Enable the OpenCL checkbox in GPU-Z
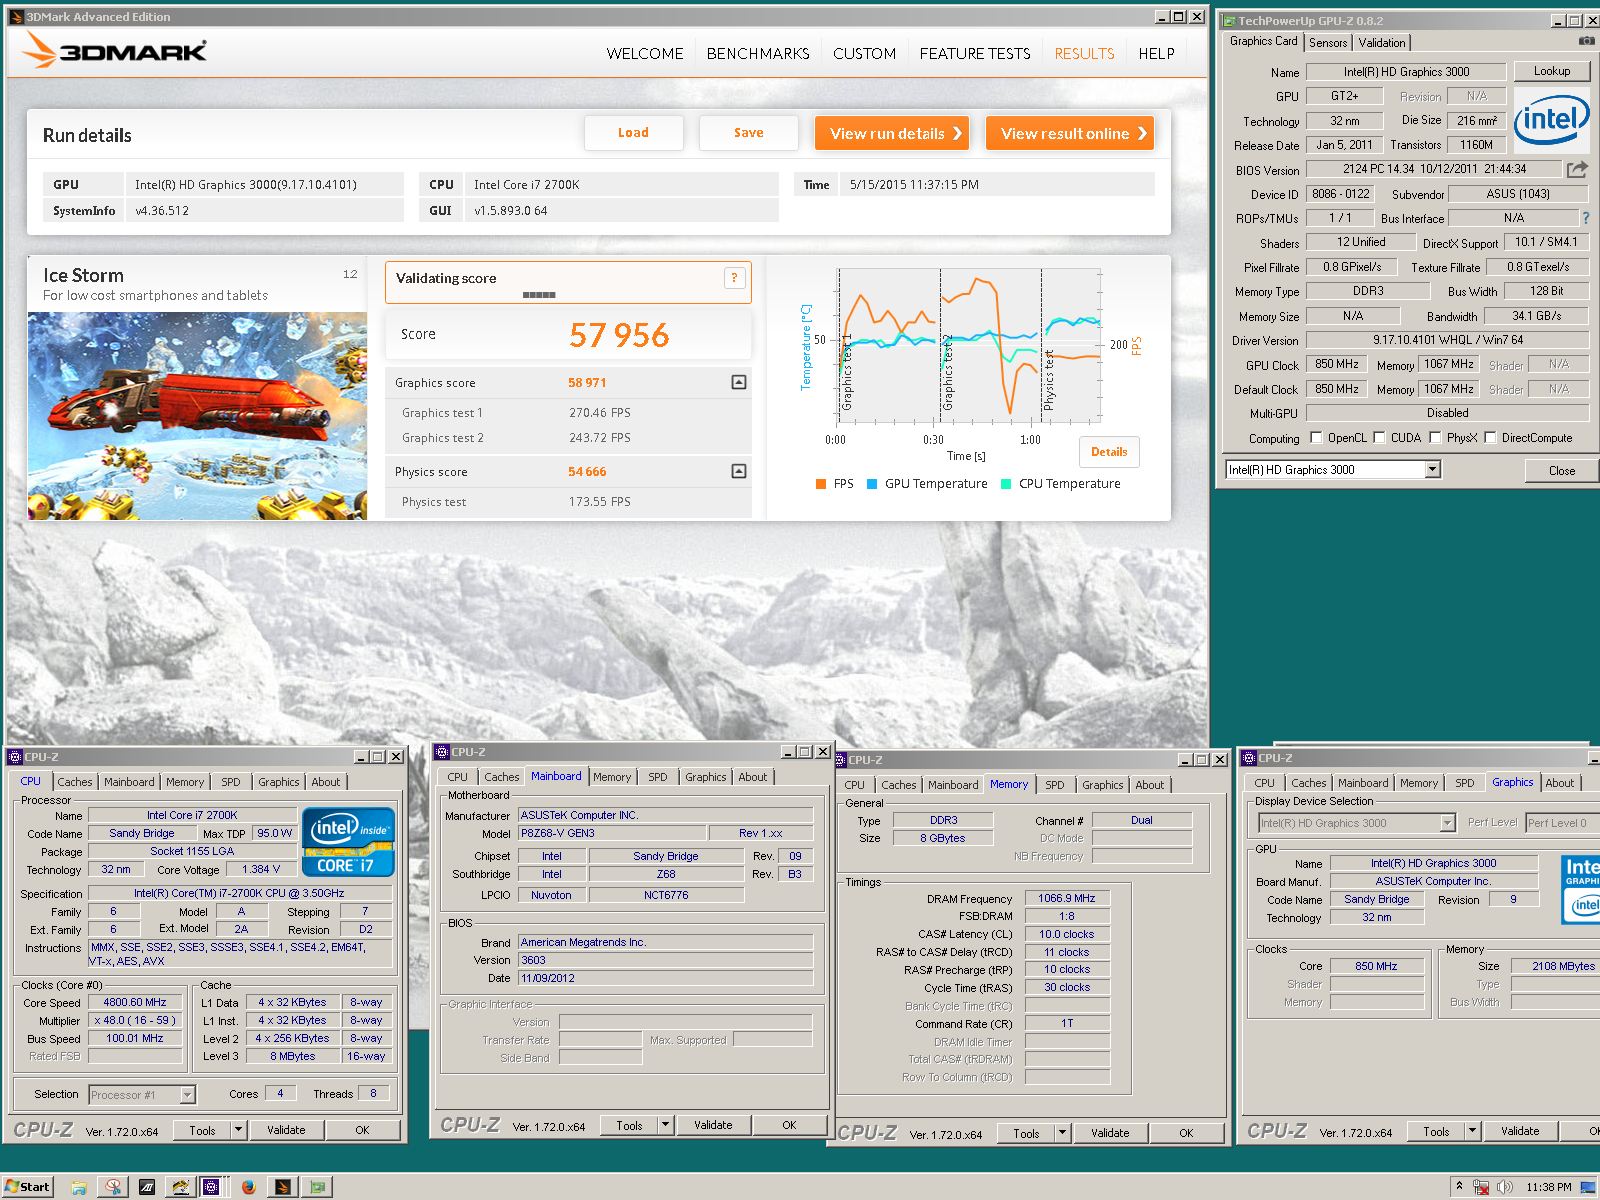Screen dimensions: 1600x1200 [1316, 437]
